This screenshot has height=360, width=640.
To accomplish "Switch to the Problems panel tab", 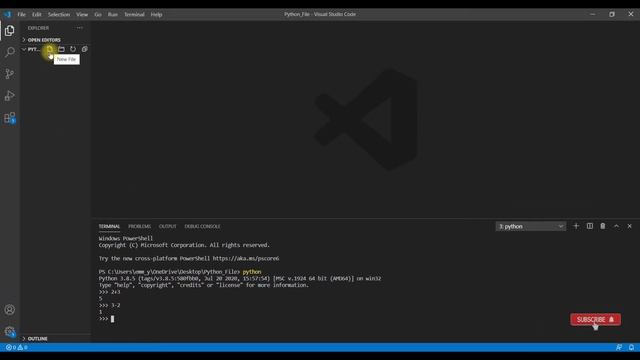I will click(x=140, y=227).
